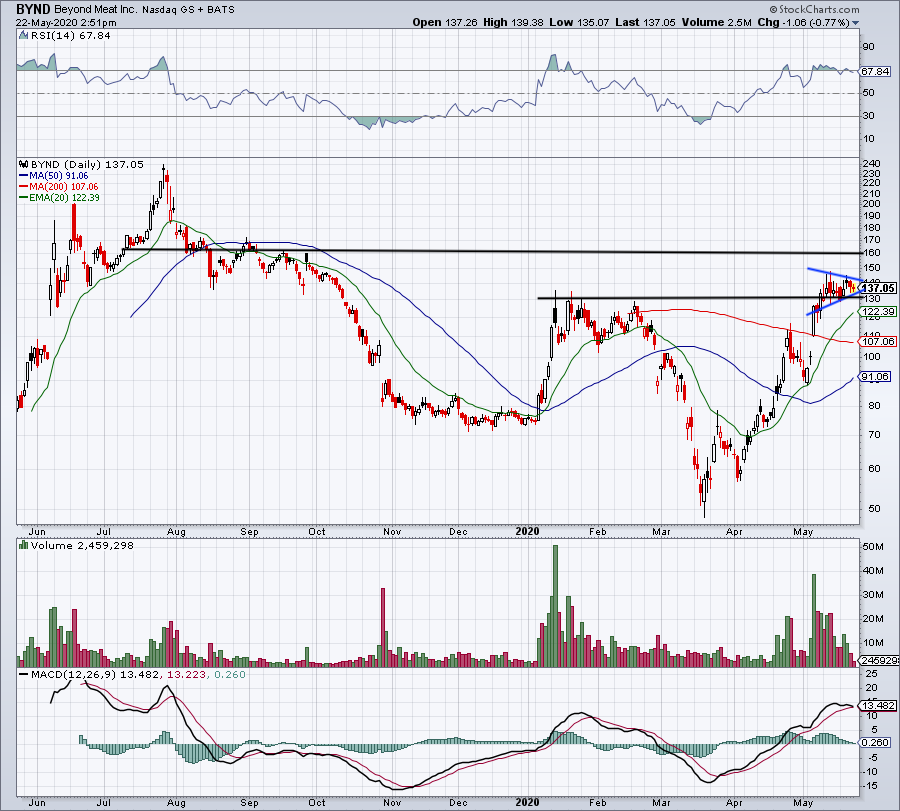Click the 2020 label under the price chart
The height and width of the screenshot is (811, 900).
click(527, 531)
